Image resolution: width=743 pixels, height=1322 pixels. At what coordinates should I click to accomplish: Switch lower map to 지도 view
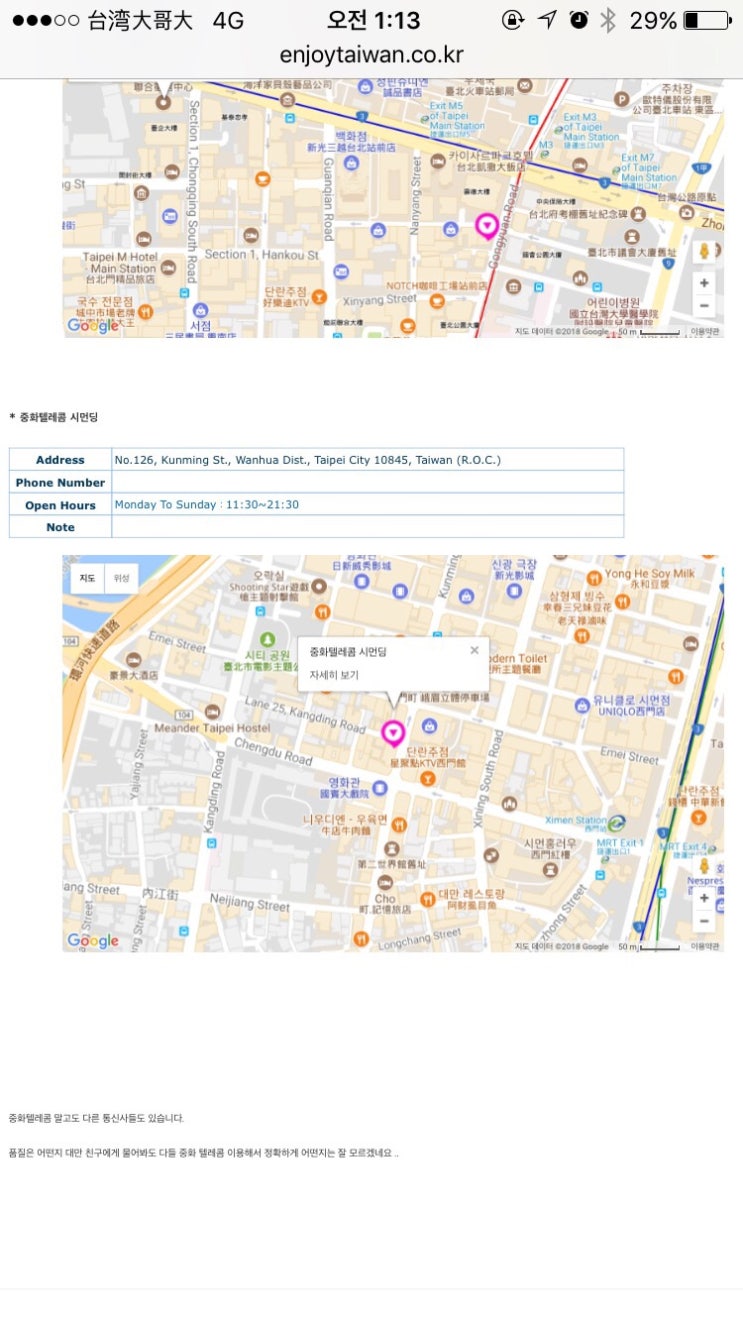point(87,578)
